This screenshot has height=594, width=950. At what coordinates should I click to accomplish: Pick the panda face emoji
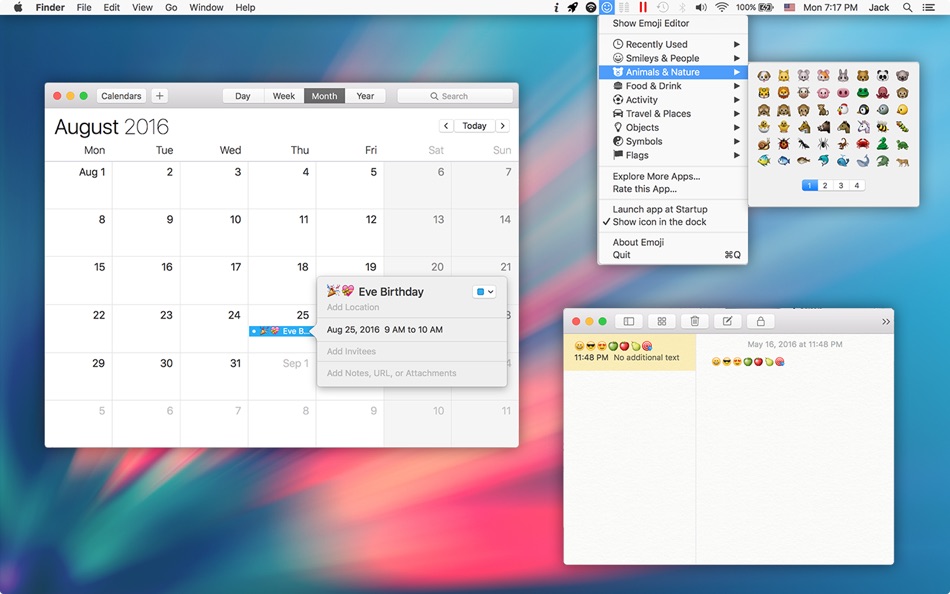(x=883, y=76)
